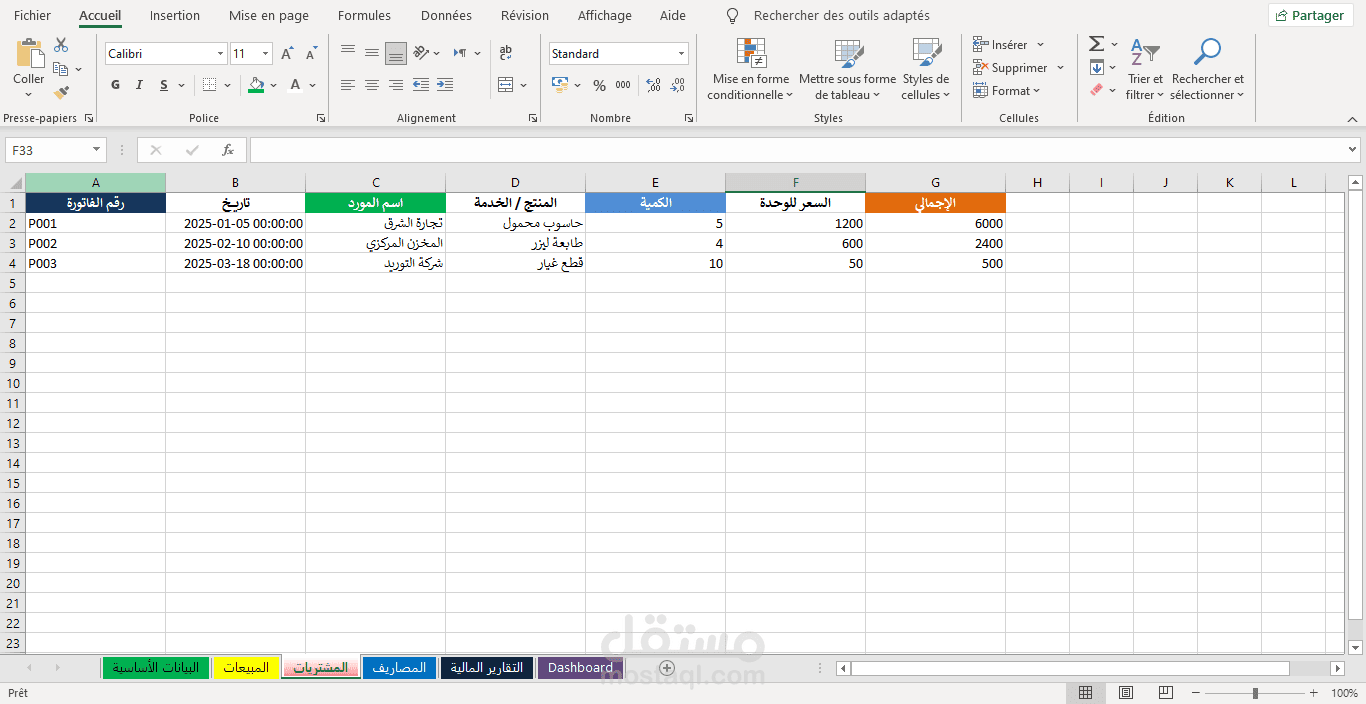Expand Styles de cellules menu
Viewport: 1366px width, 704px height.
point(925,70)
